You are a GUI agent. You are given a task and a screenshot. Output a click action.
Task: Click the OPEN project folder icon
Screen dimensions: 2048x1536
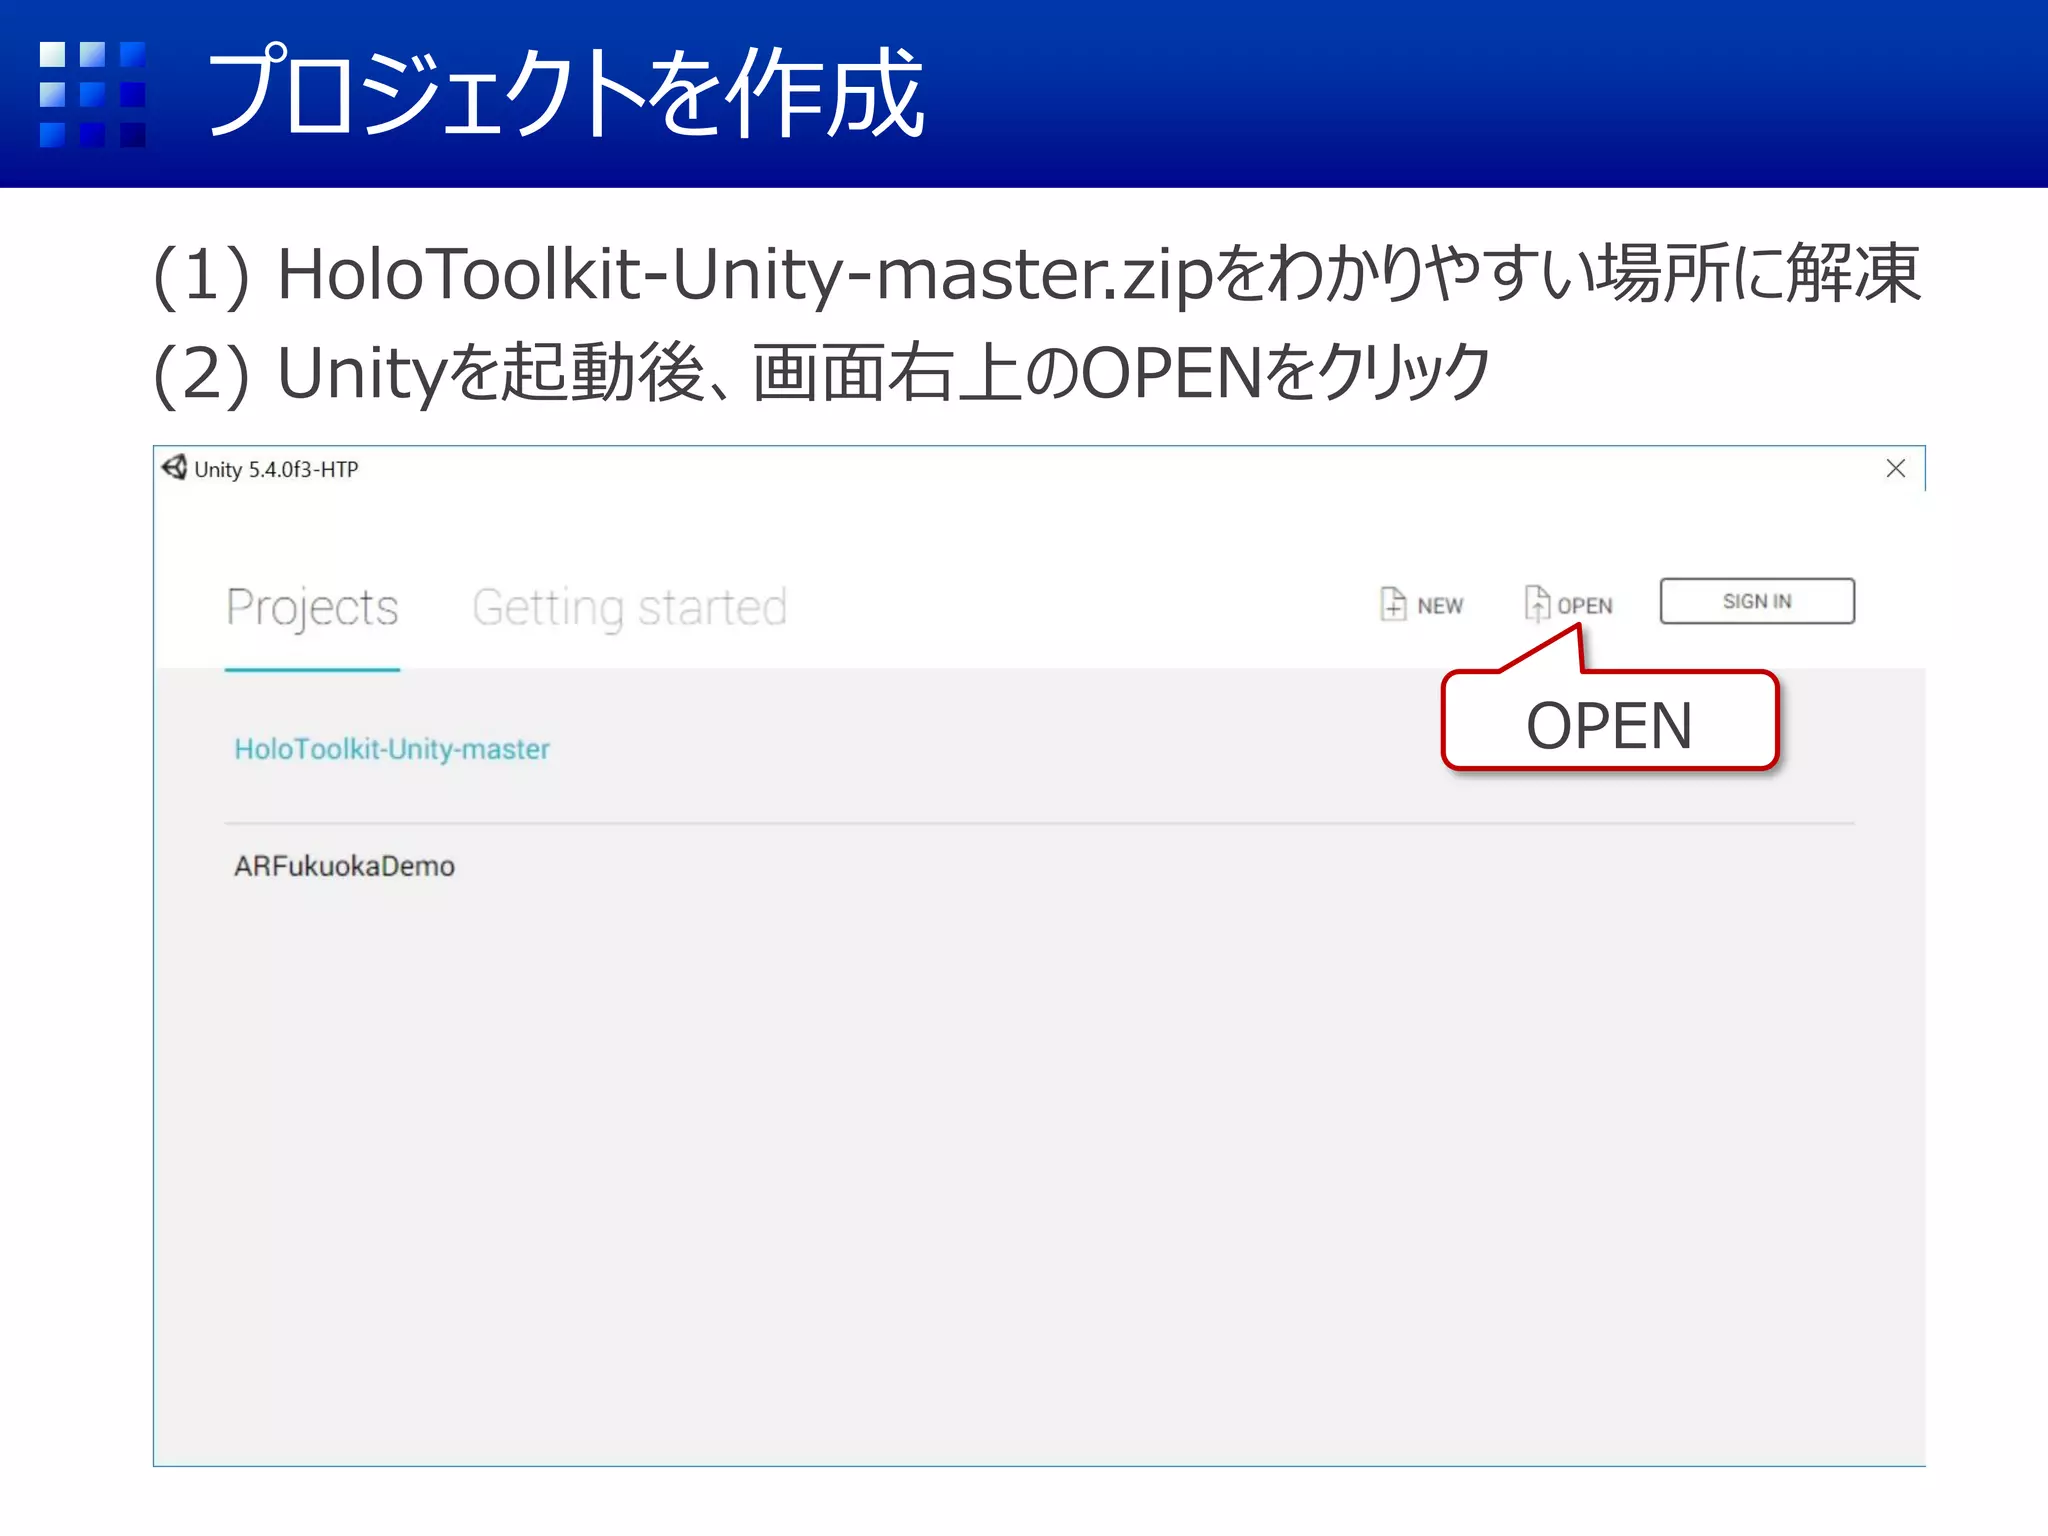(x=1537, y=604)
